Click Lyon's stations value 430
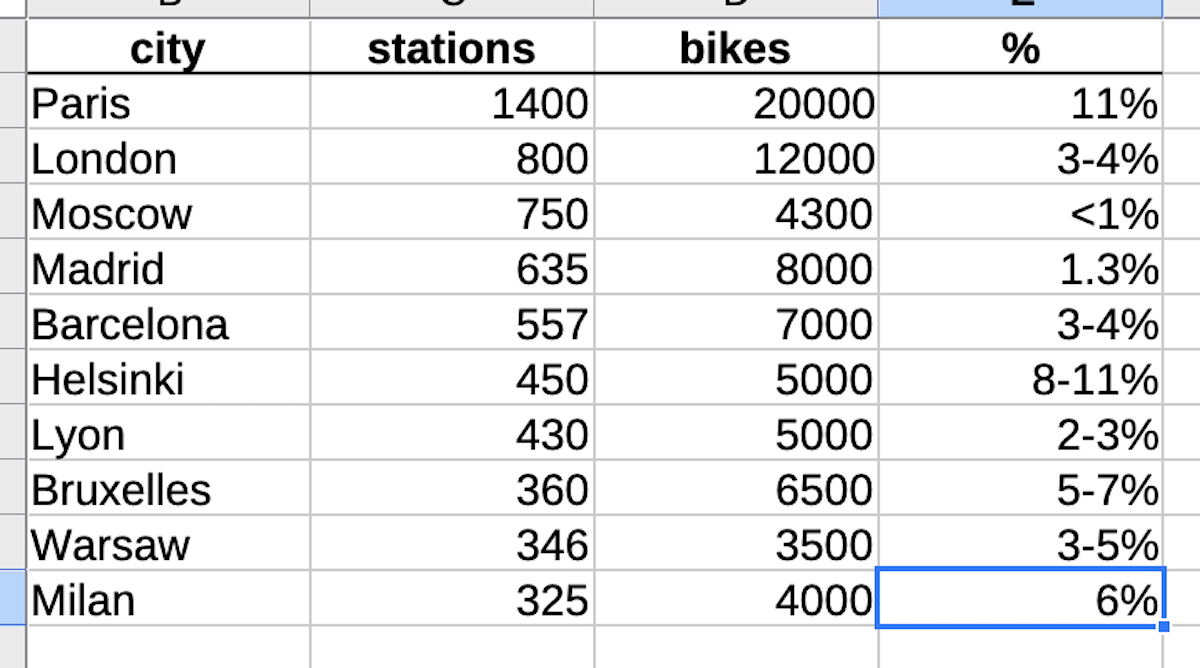Viewport: 1200px width, 668px height. click(x=452, y=433)
